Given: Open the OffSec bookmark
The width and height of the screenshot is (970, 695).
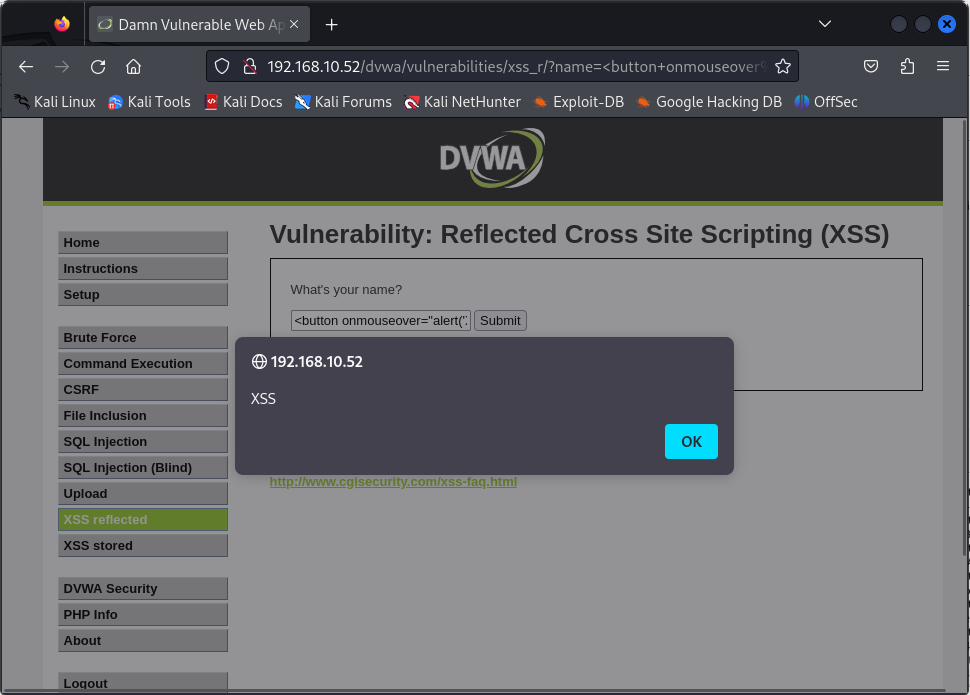Looking at the screenshot, I should pyautogui.click(x=826, y=101).
